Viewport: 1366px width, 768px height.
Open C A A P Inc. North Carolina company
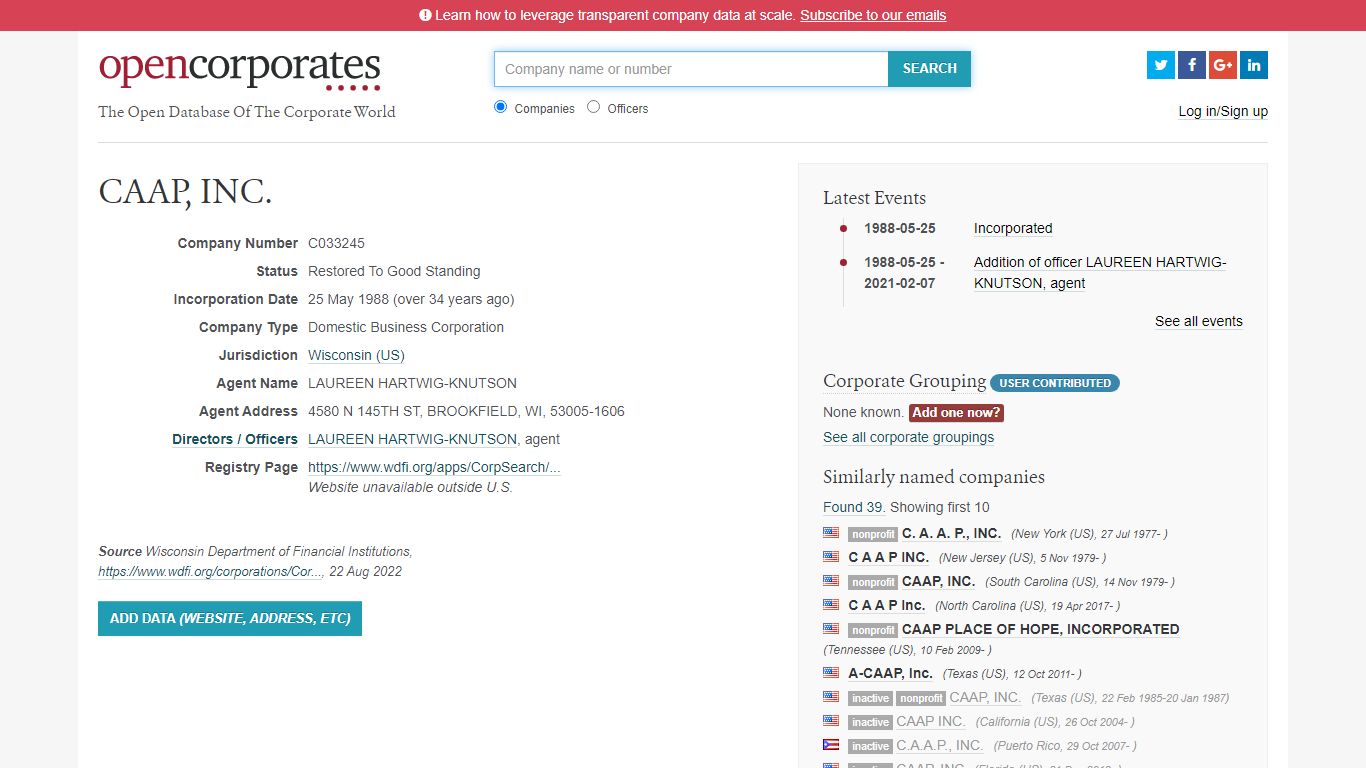(887, 605)
